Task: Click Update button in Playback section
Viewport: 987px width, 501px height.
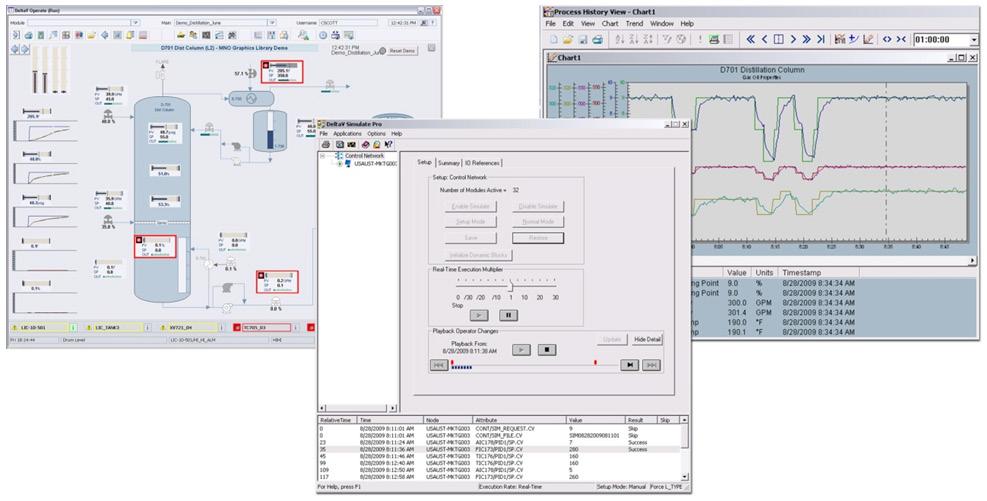Action: pos(612,339)
